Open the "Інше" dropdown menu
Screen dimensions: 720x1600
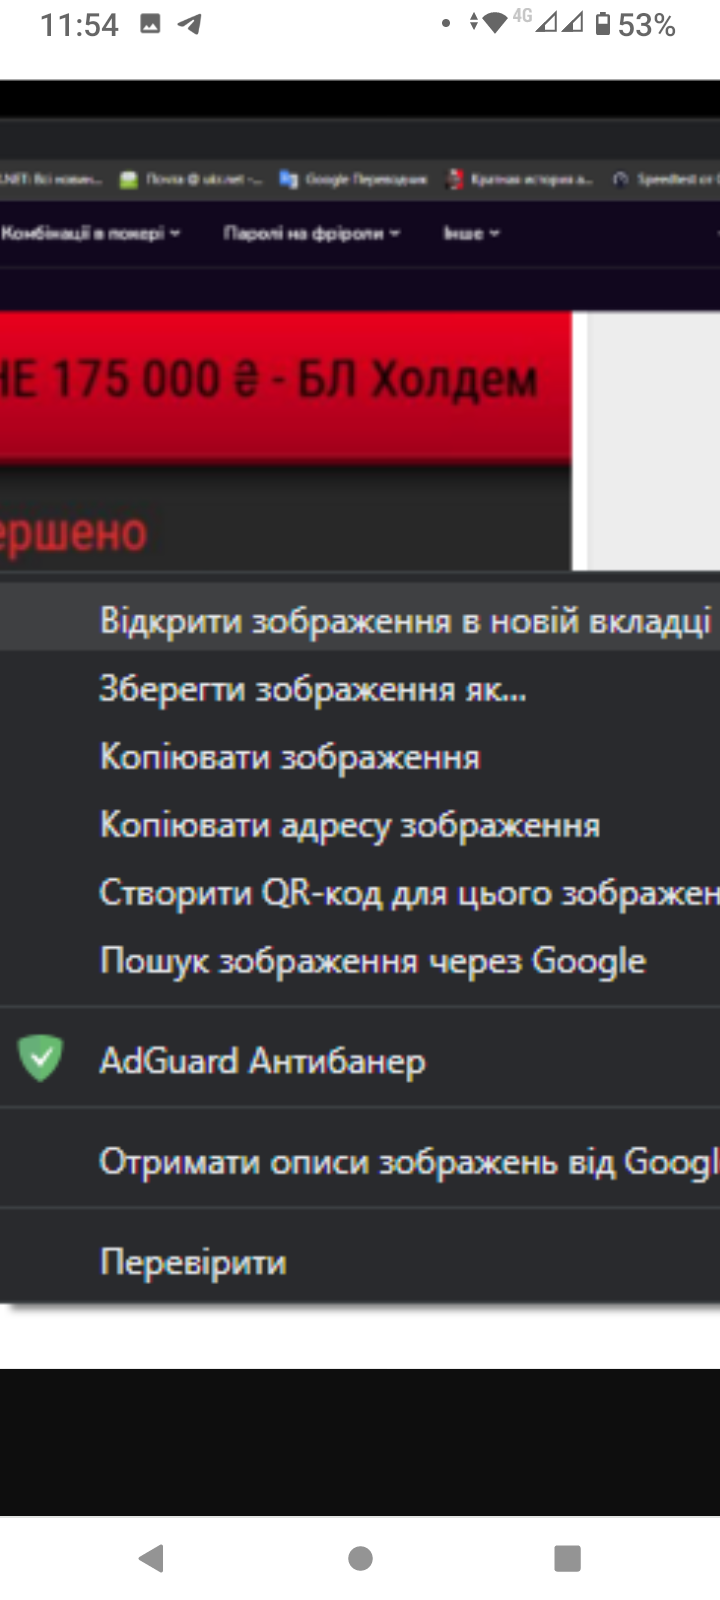click(471, 233)
